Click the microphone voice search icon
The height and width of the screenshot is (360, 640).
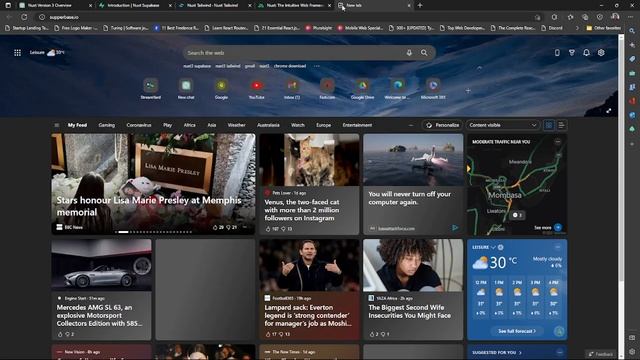pos(409,53)
